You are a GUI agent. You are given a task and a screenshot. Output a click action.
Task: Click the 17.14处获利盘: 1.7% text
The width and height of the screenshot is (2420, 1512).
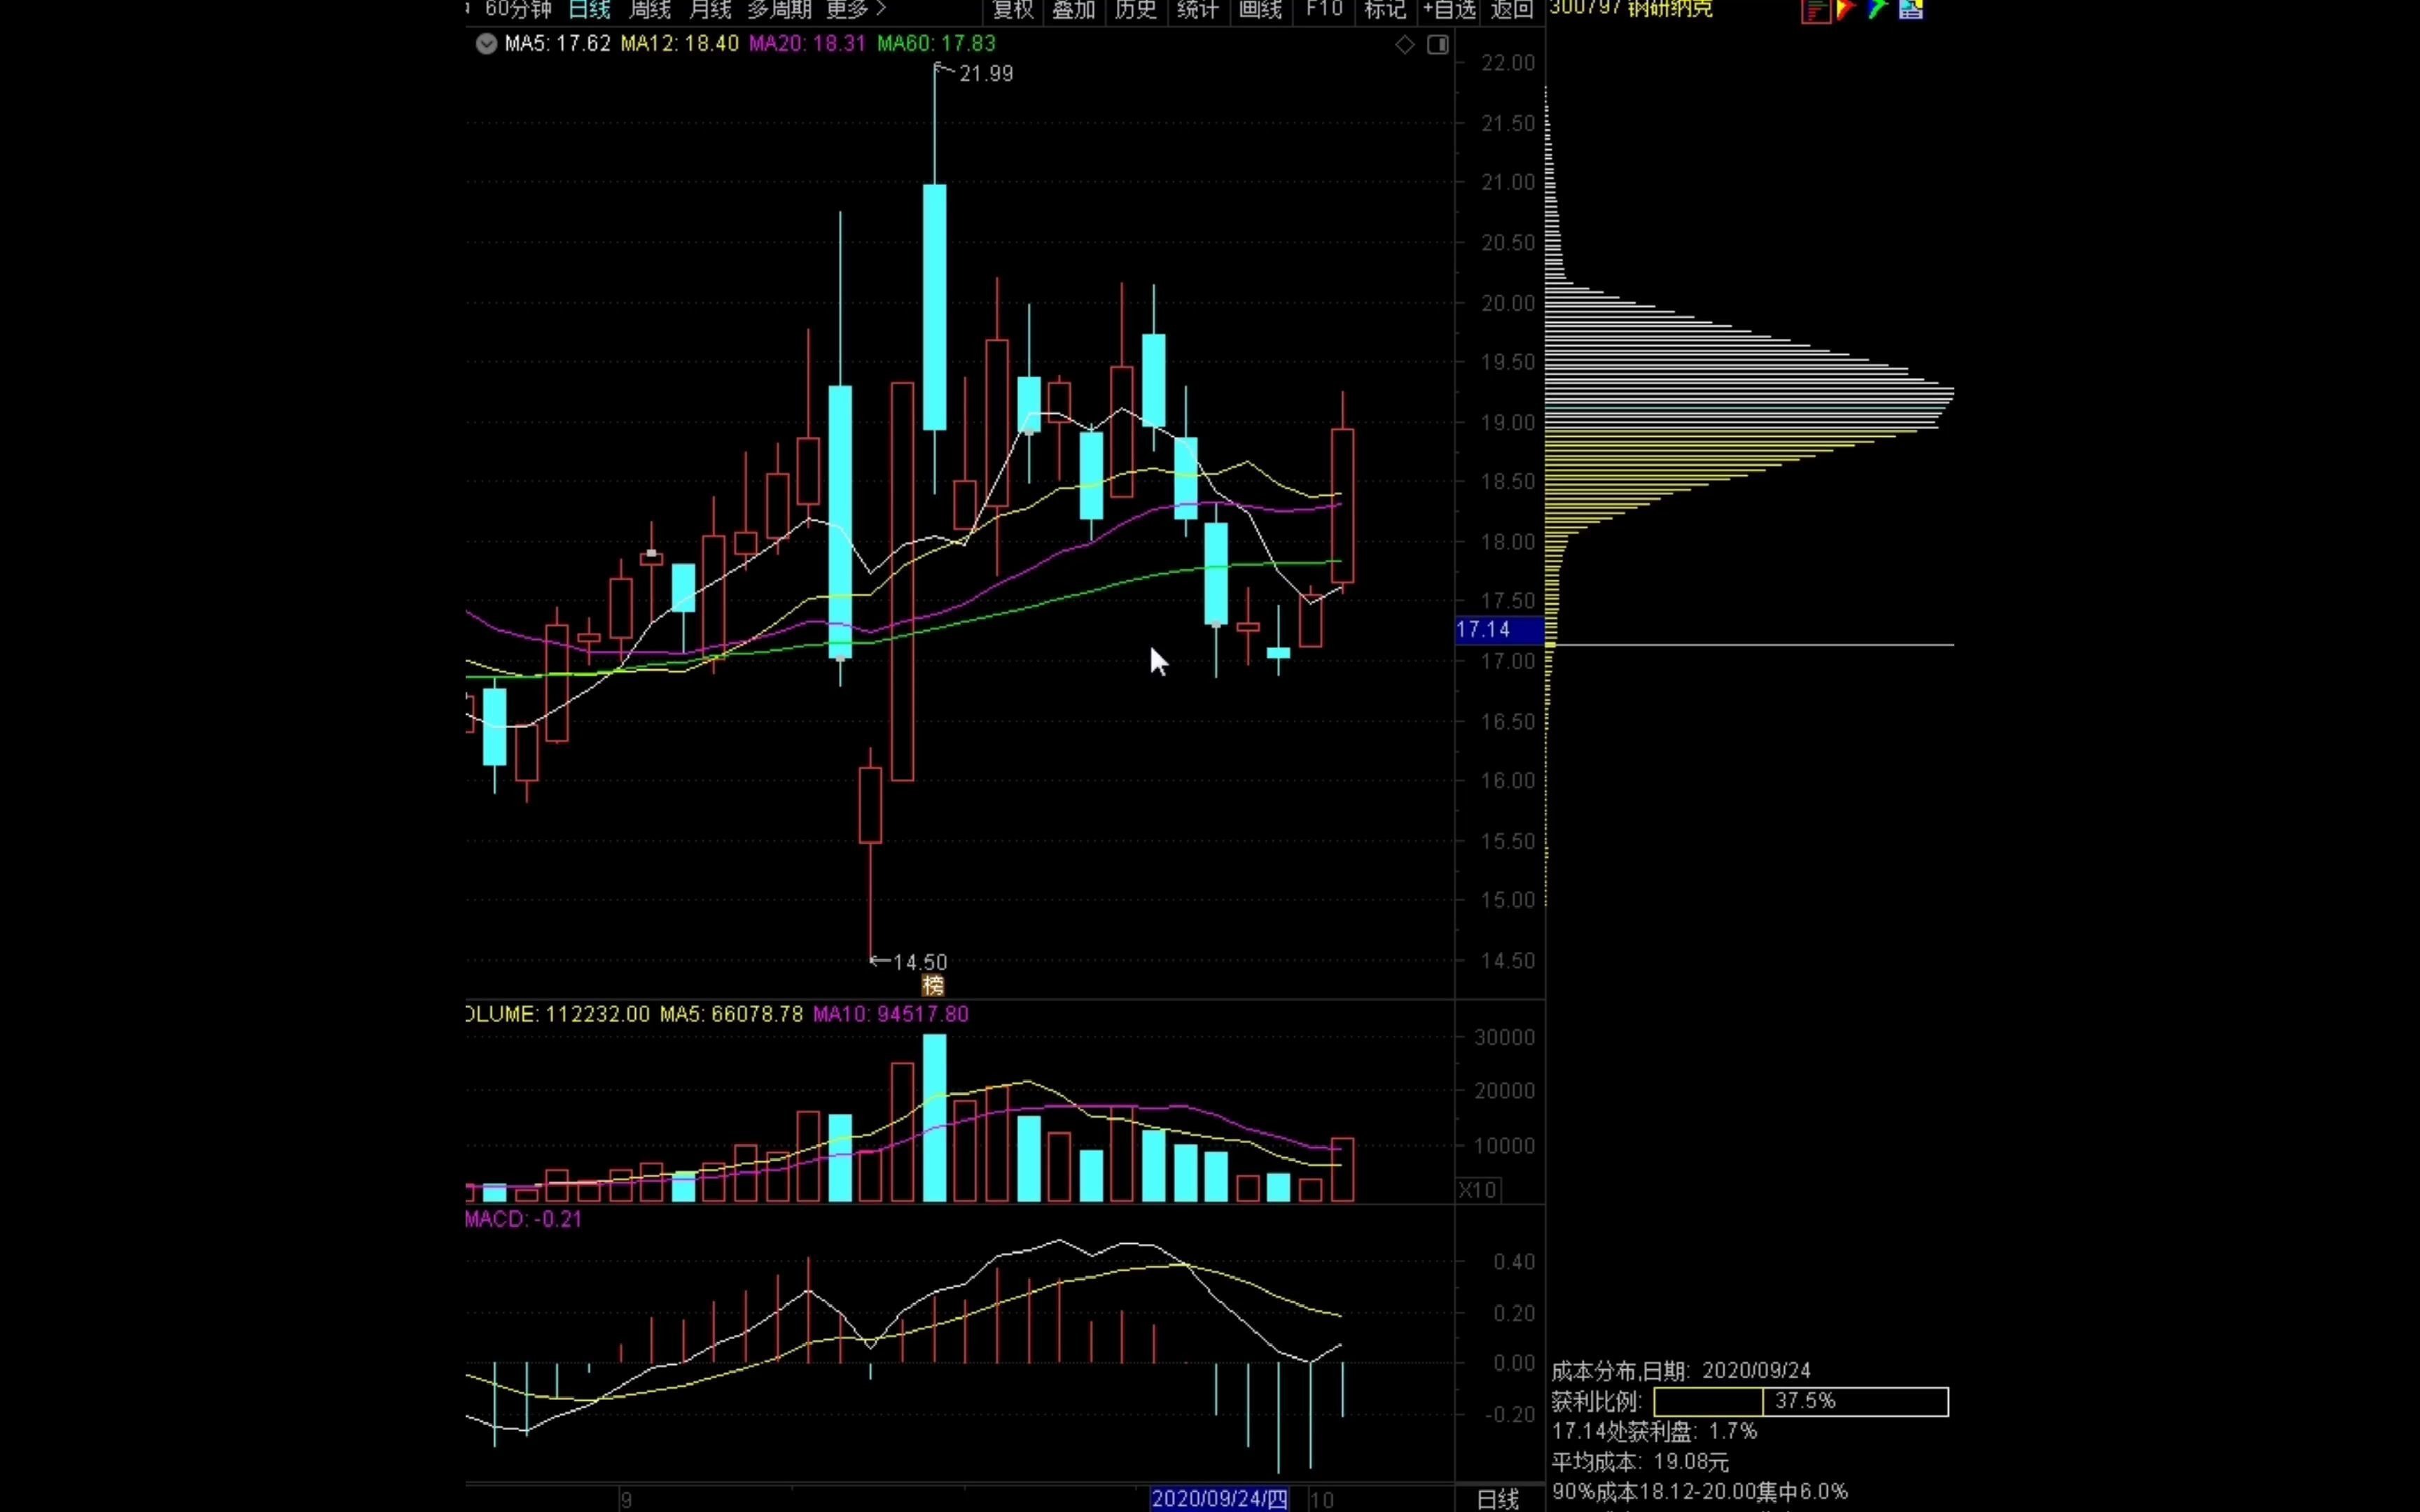1654,1432
